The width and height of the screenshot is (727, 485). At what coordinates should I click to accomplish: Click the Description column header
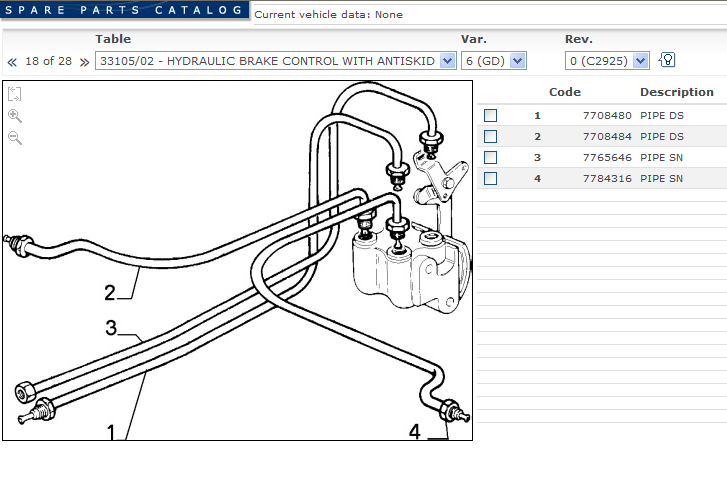click(677, 92)
